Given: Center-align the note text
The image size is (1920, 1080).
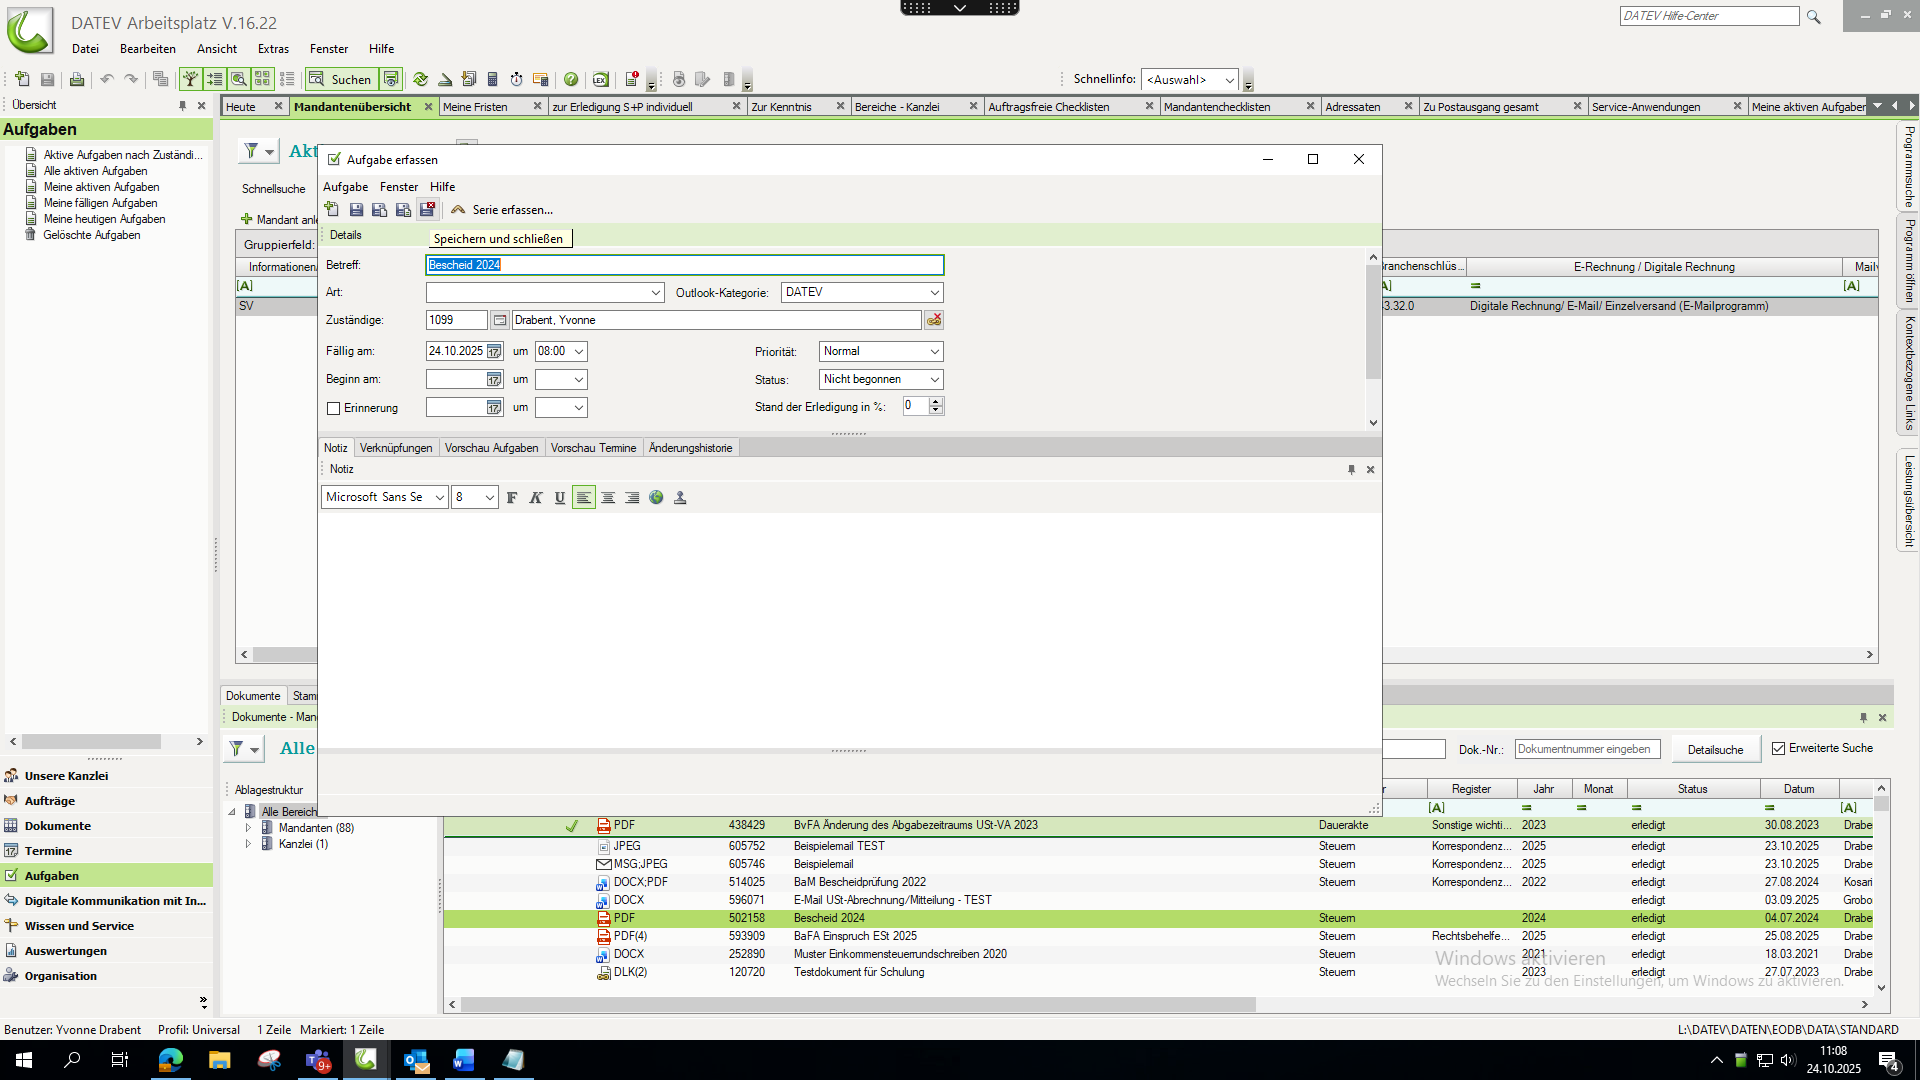Looking at the screenshot, I should tap(608, 498).
